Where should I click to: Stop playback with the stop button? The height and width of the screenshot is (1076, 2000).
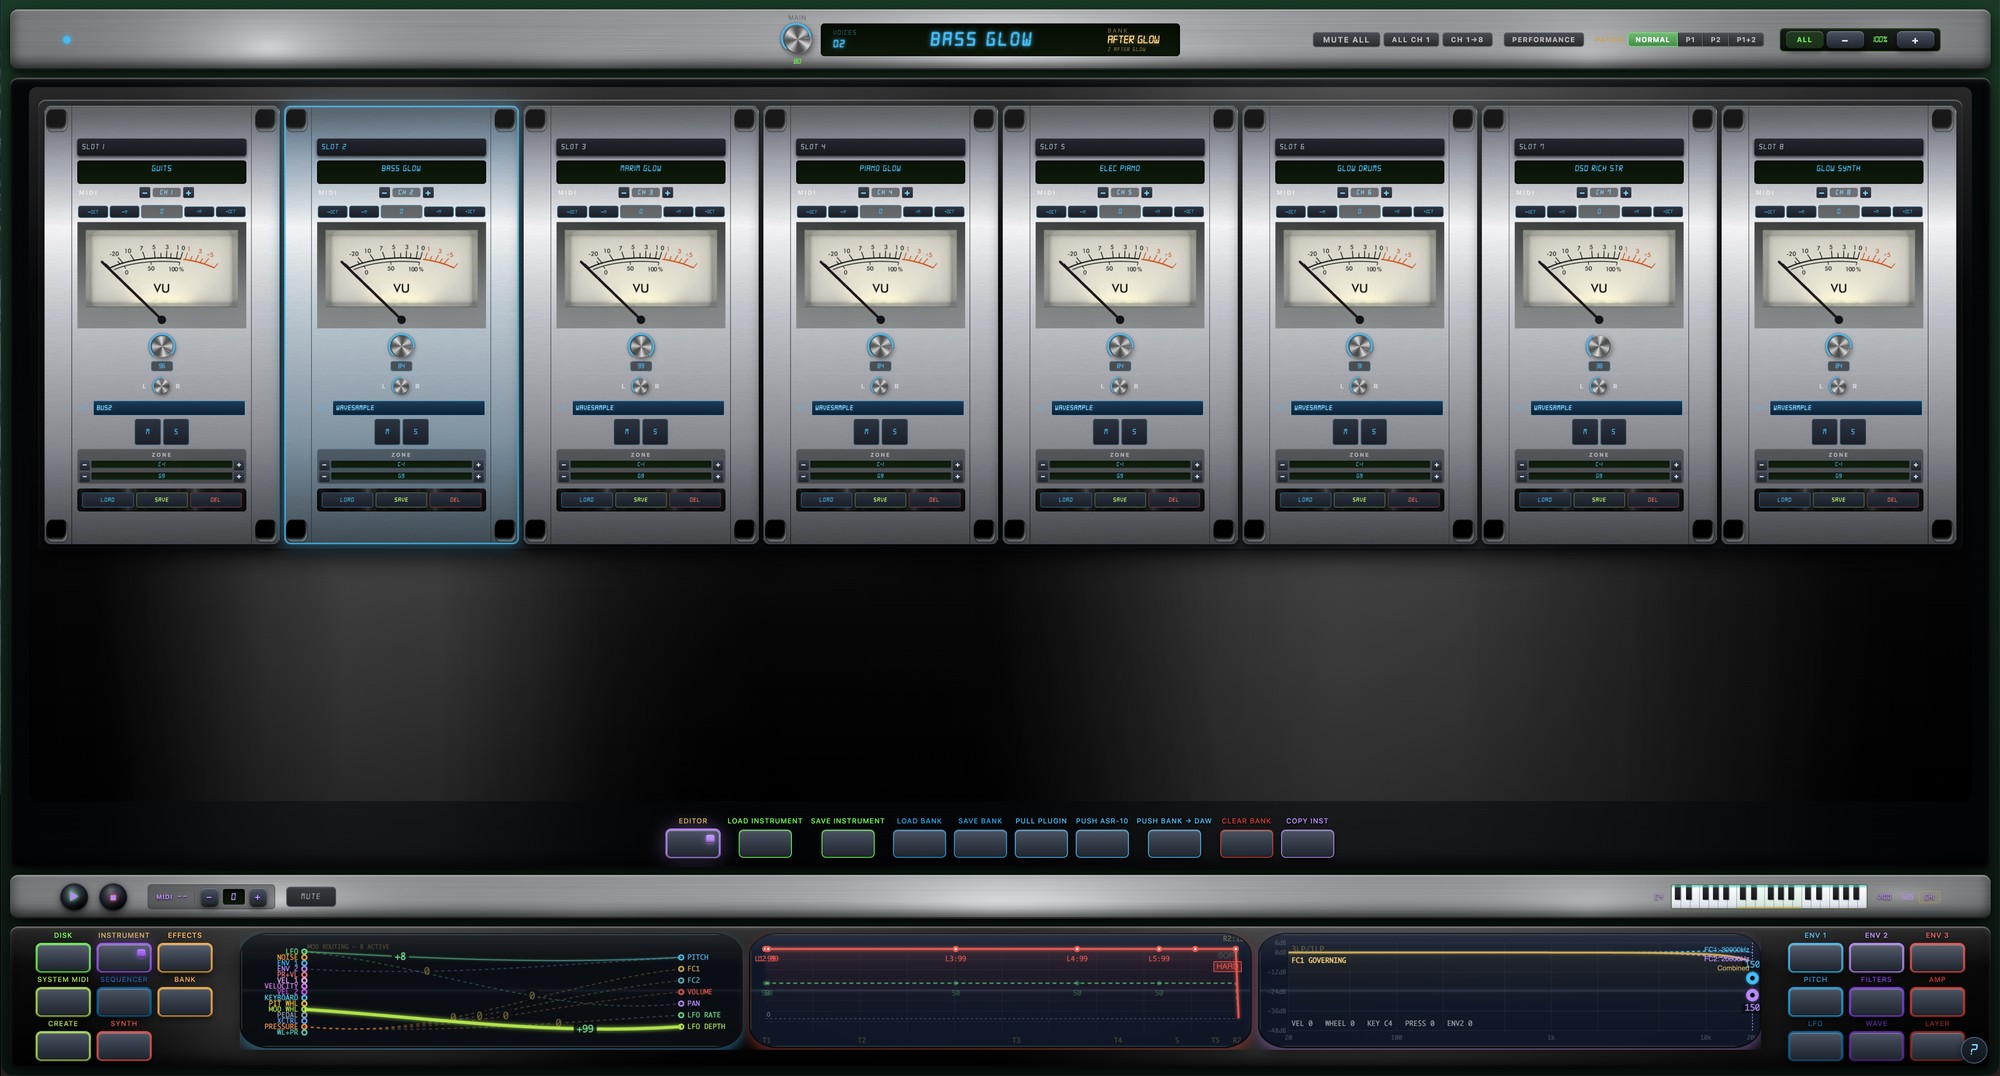[x=113, y=897]
